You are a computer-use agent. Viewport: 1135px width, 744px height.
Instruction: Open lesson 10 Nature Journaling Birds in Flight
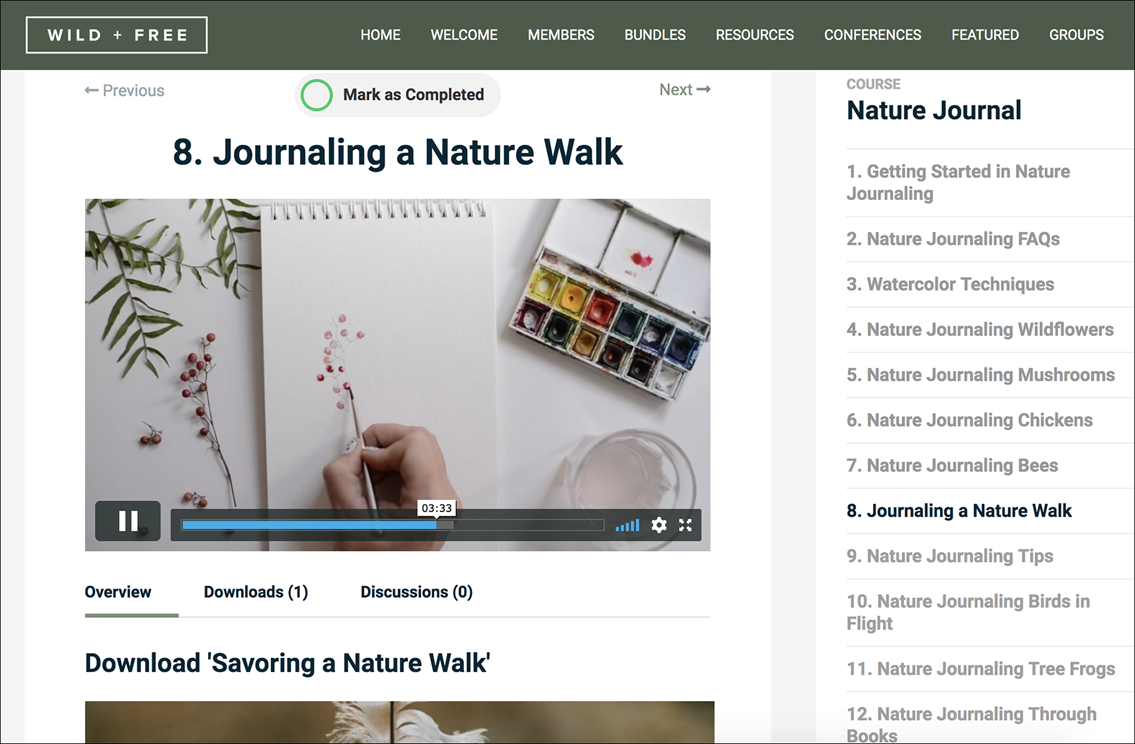[968, 612]
